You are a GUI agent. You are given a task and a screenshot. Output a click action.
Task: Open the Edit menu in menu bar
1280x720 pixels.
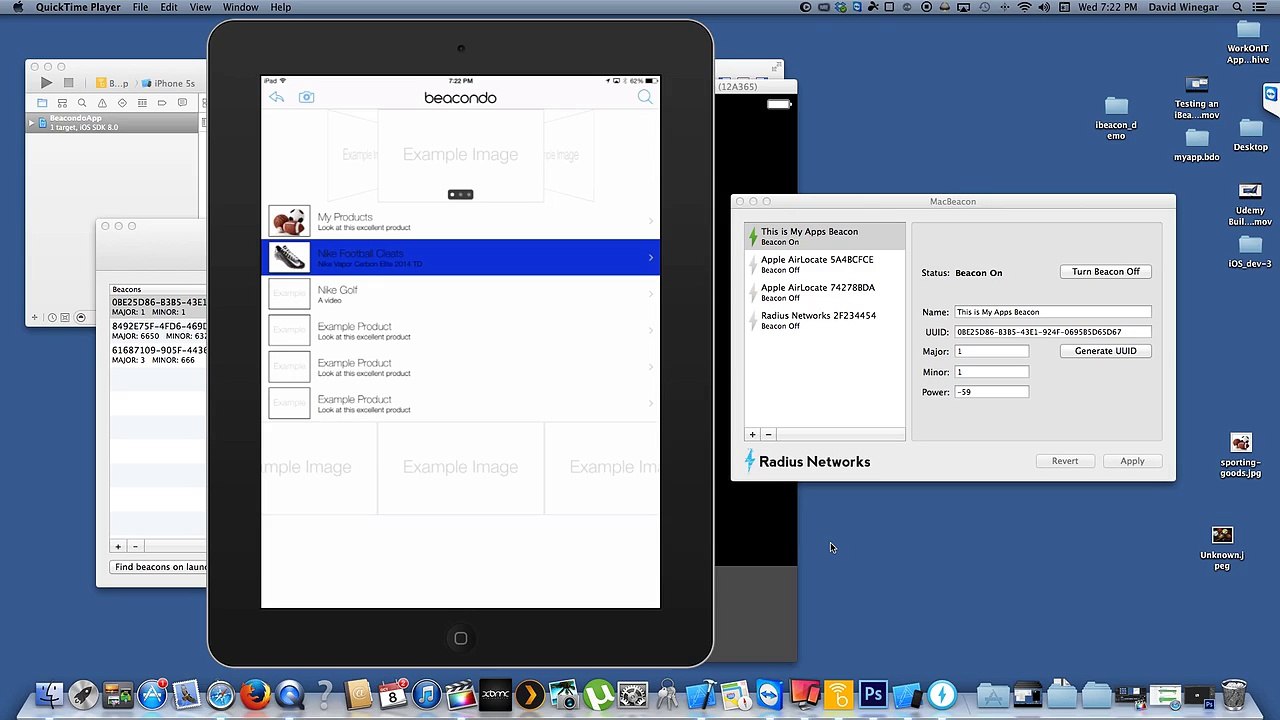169,7
